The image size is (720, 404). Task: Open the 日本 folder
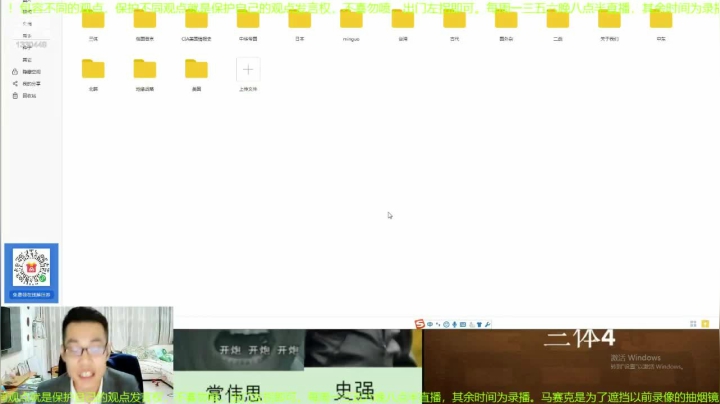[x=299, y=20]
